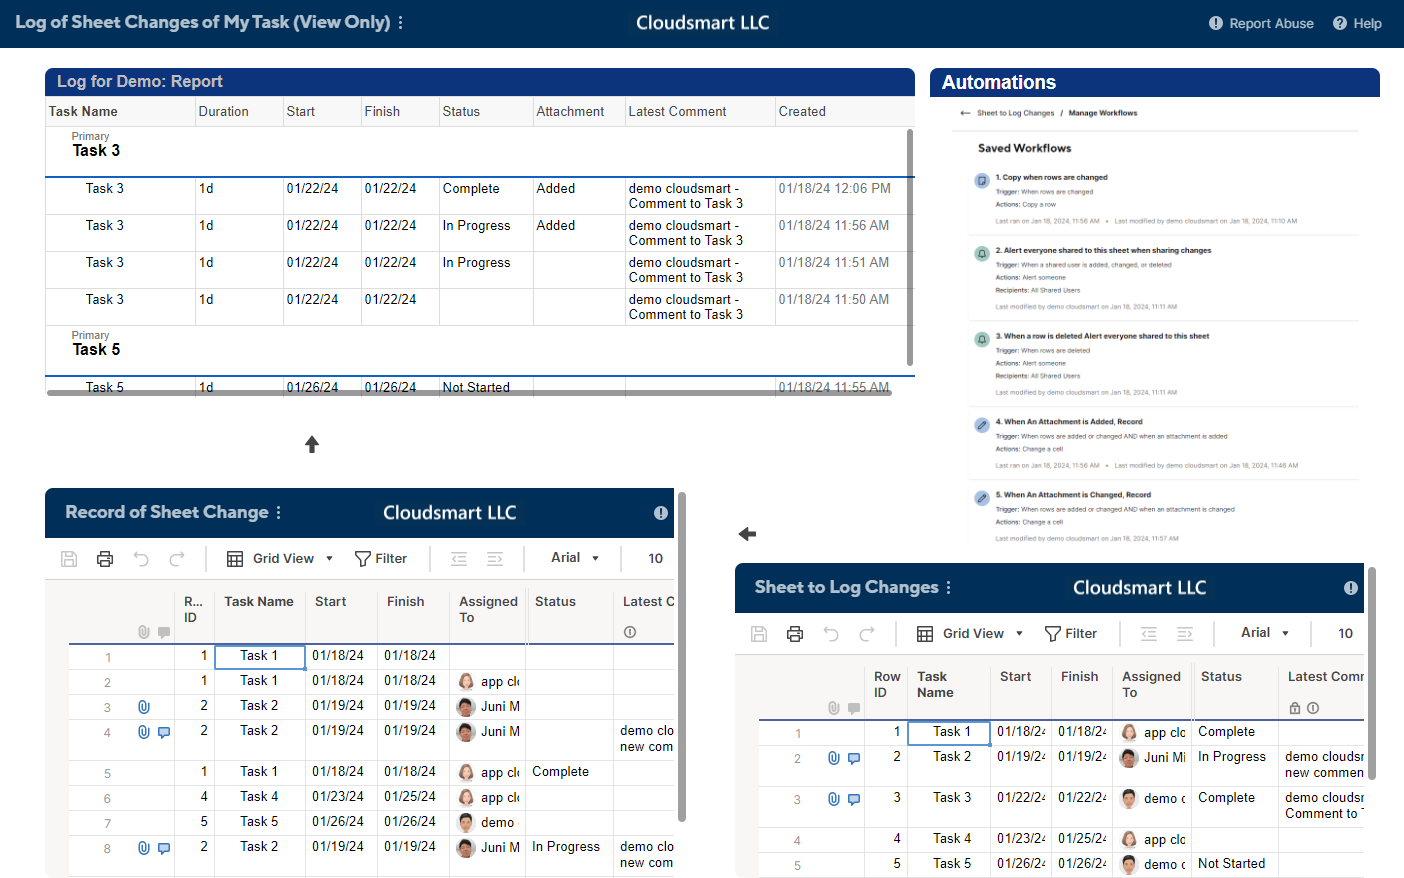The image size is (1404, 878).
Task: Click Indent icon in Record of Sheet Change toolbar
Action: point(495,559)
